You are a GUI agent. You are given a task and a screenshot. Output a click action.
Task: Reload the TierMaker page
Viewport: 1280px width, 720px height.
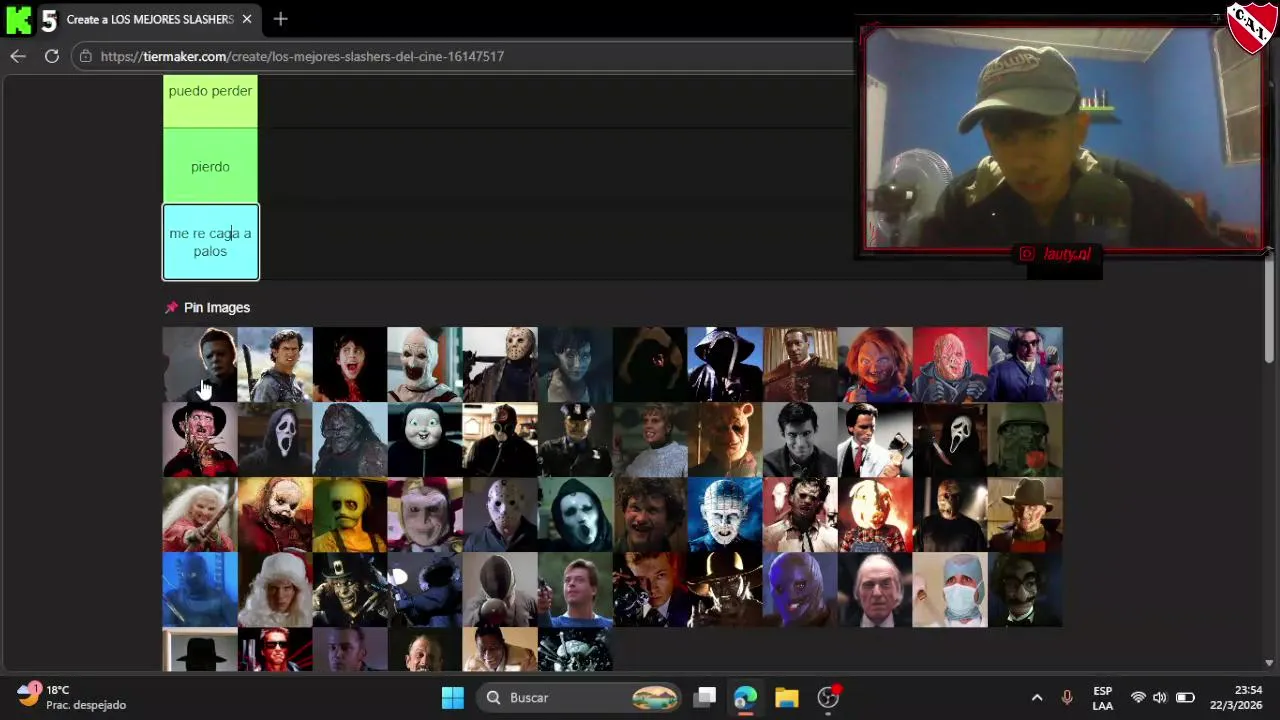coord(52,56)
